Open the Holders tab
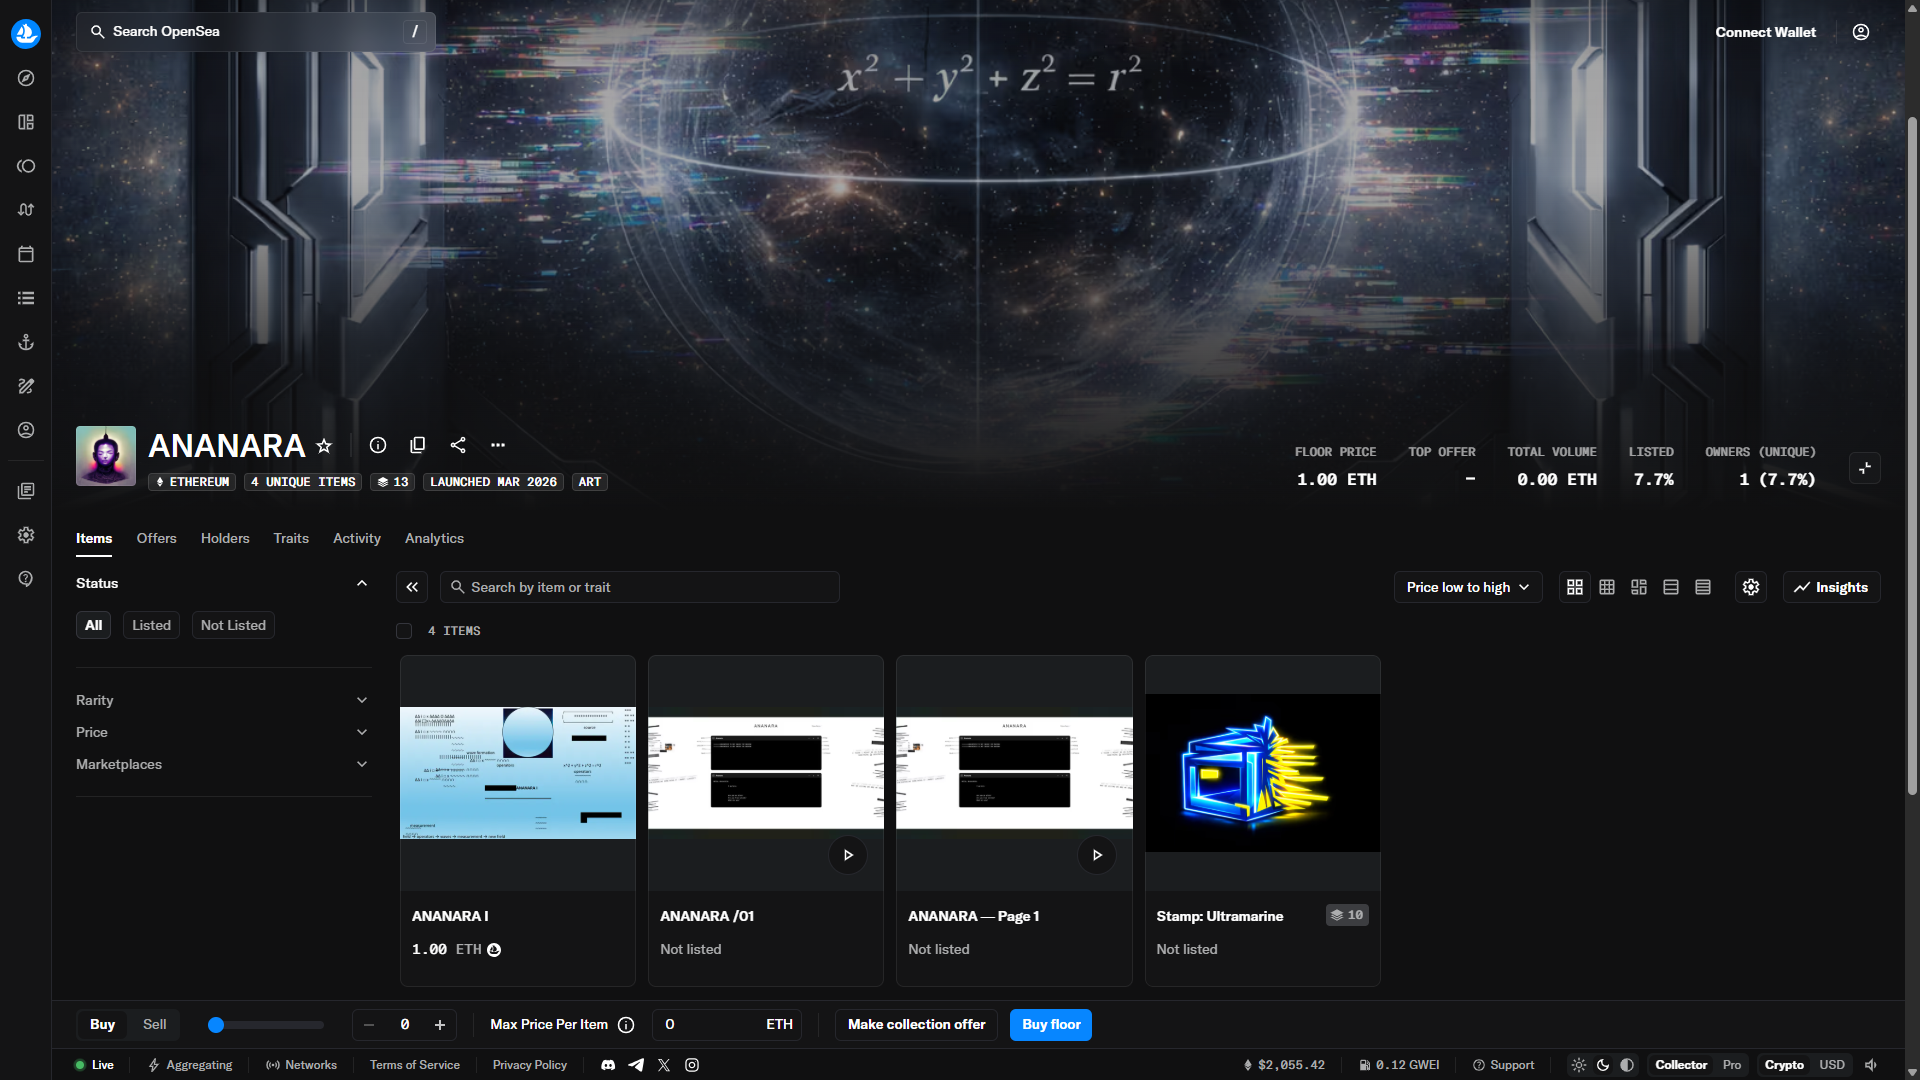This screenshot has width=1920, height=1080. coord(225,538)
